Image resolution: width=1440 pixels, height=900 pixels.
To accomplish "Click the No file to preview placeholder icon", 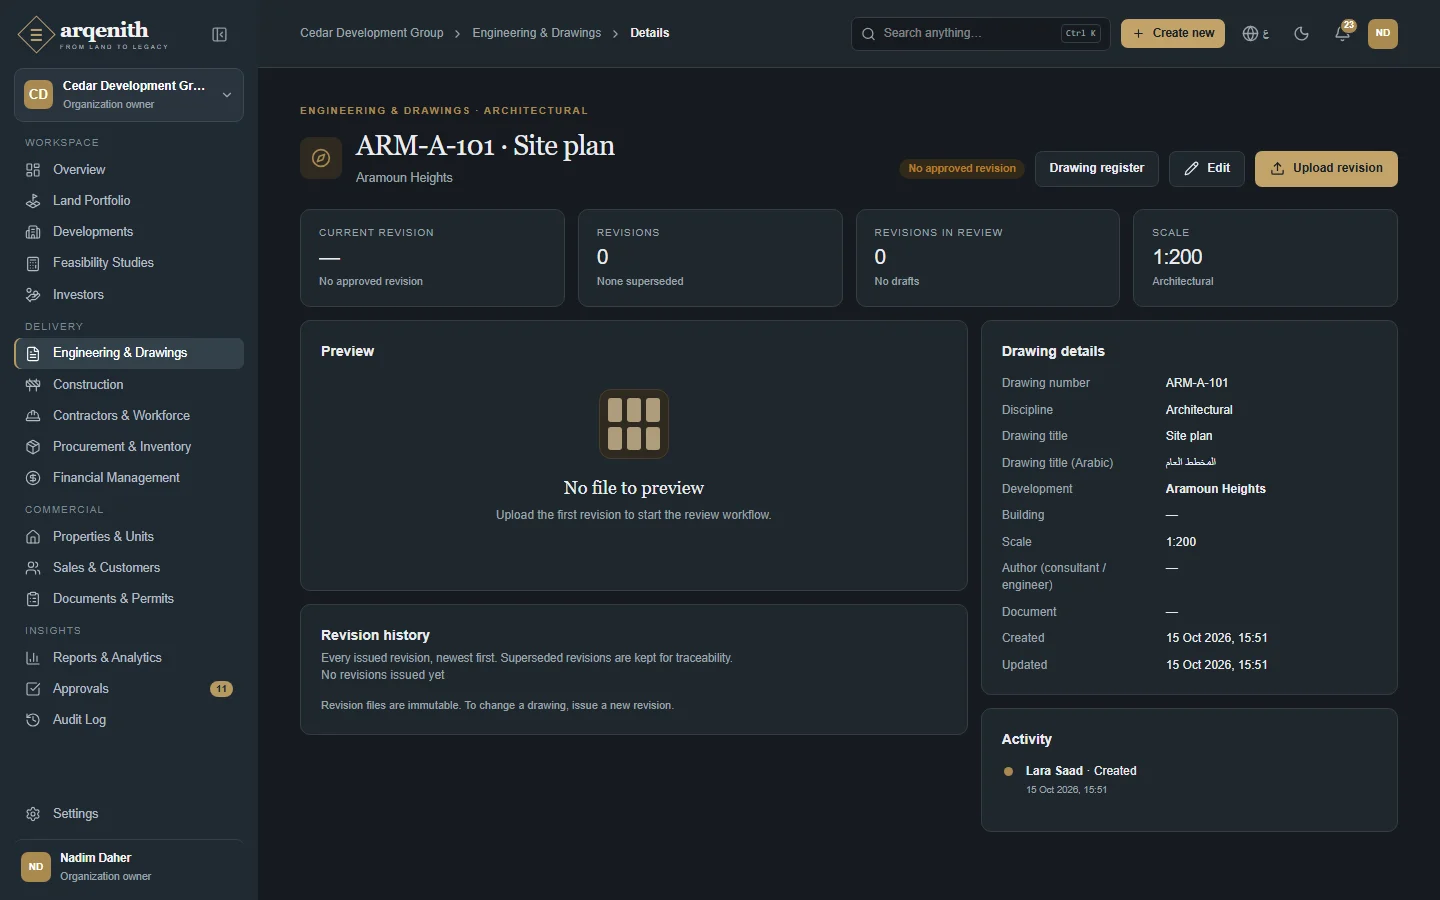I will pos(634,424).
